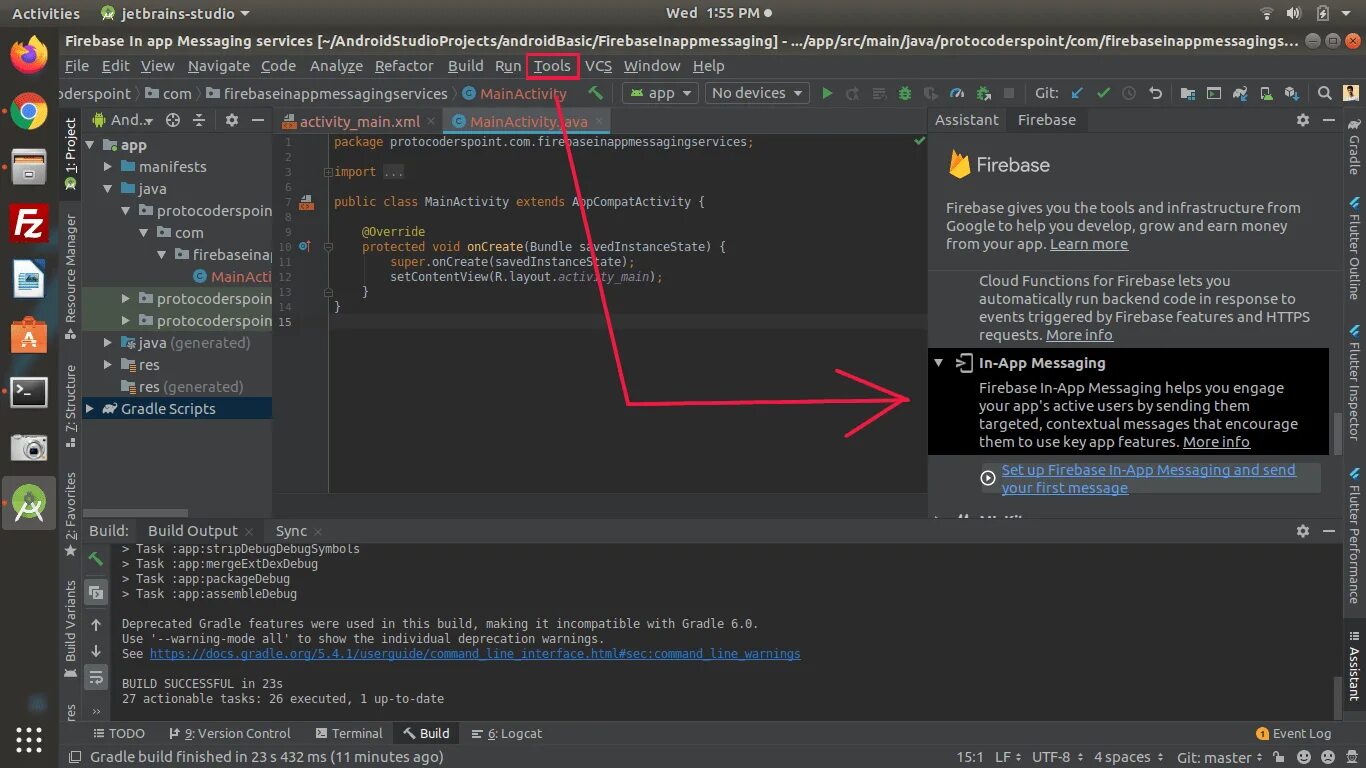Toggle the 1: Project tool window button
Viewport: 1366px width, 768px height.
(71, 154)
